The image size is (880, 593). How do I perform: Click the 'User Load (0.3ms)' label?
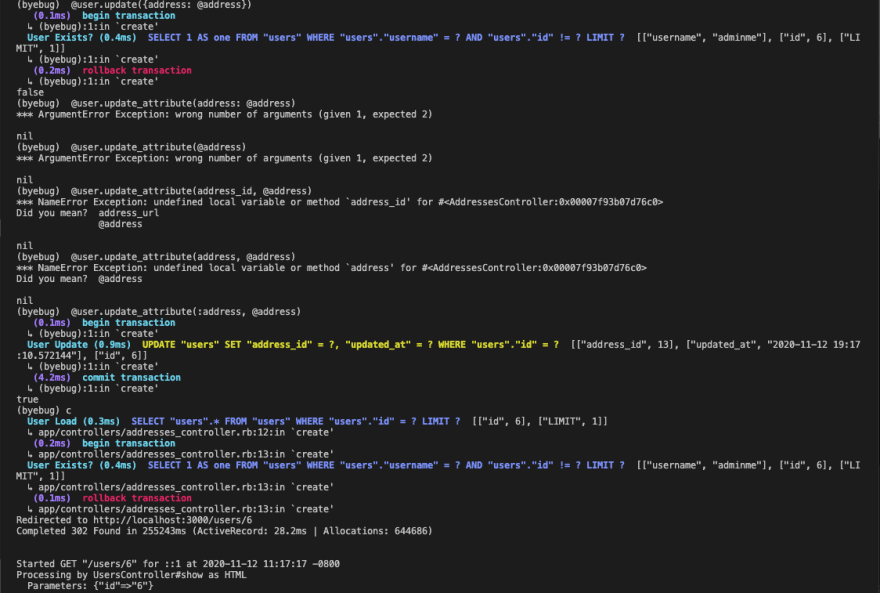74,421
